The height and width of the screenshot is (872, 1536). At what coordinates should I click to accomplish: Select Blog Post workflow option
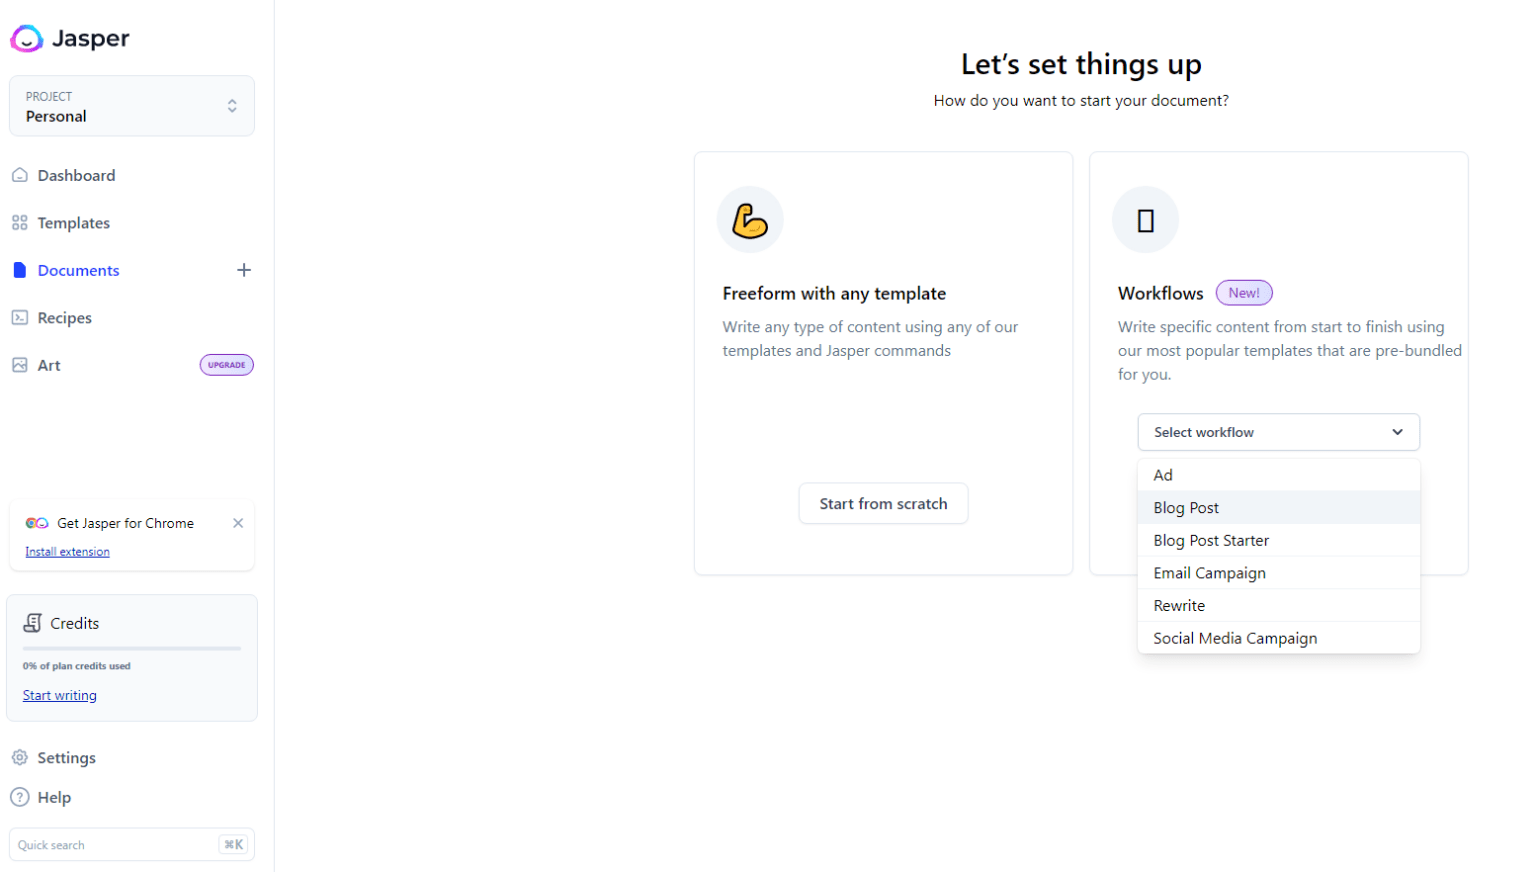tap(1186, 508)
